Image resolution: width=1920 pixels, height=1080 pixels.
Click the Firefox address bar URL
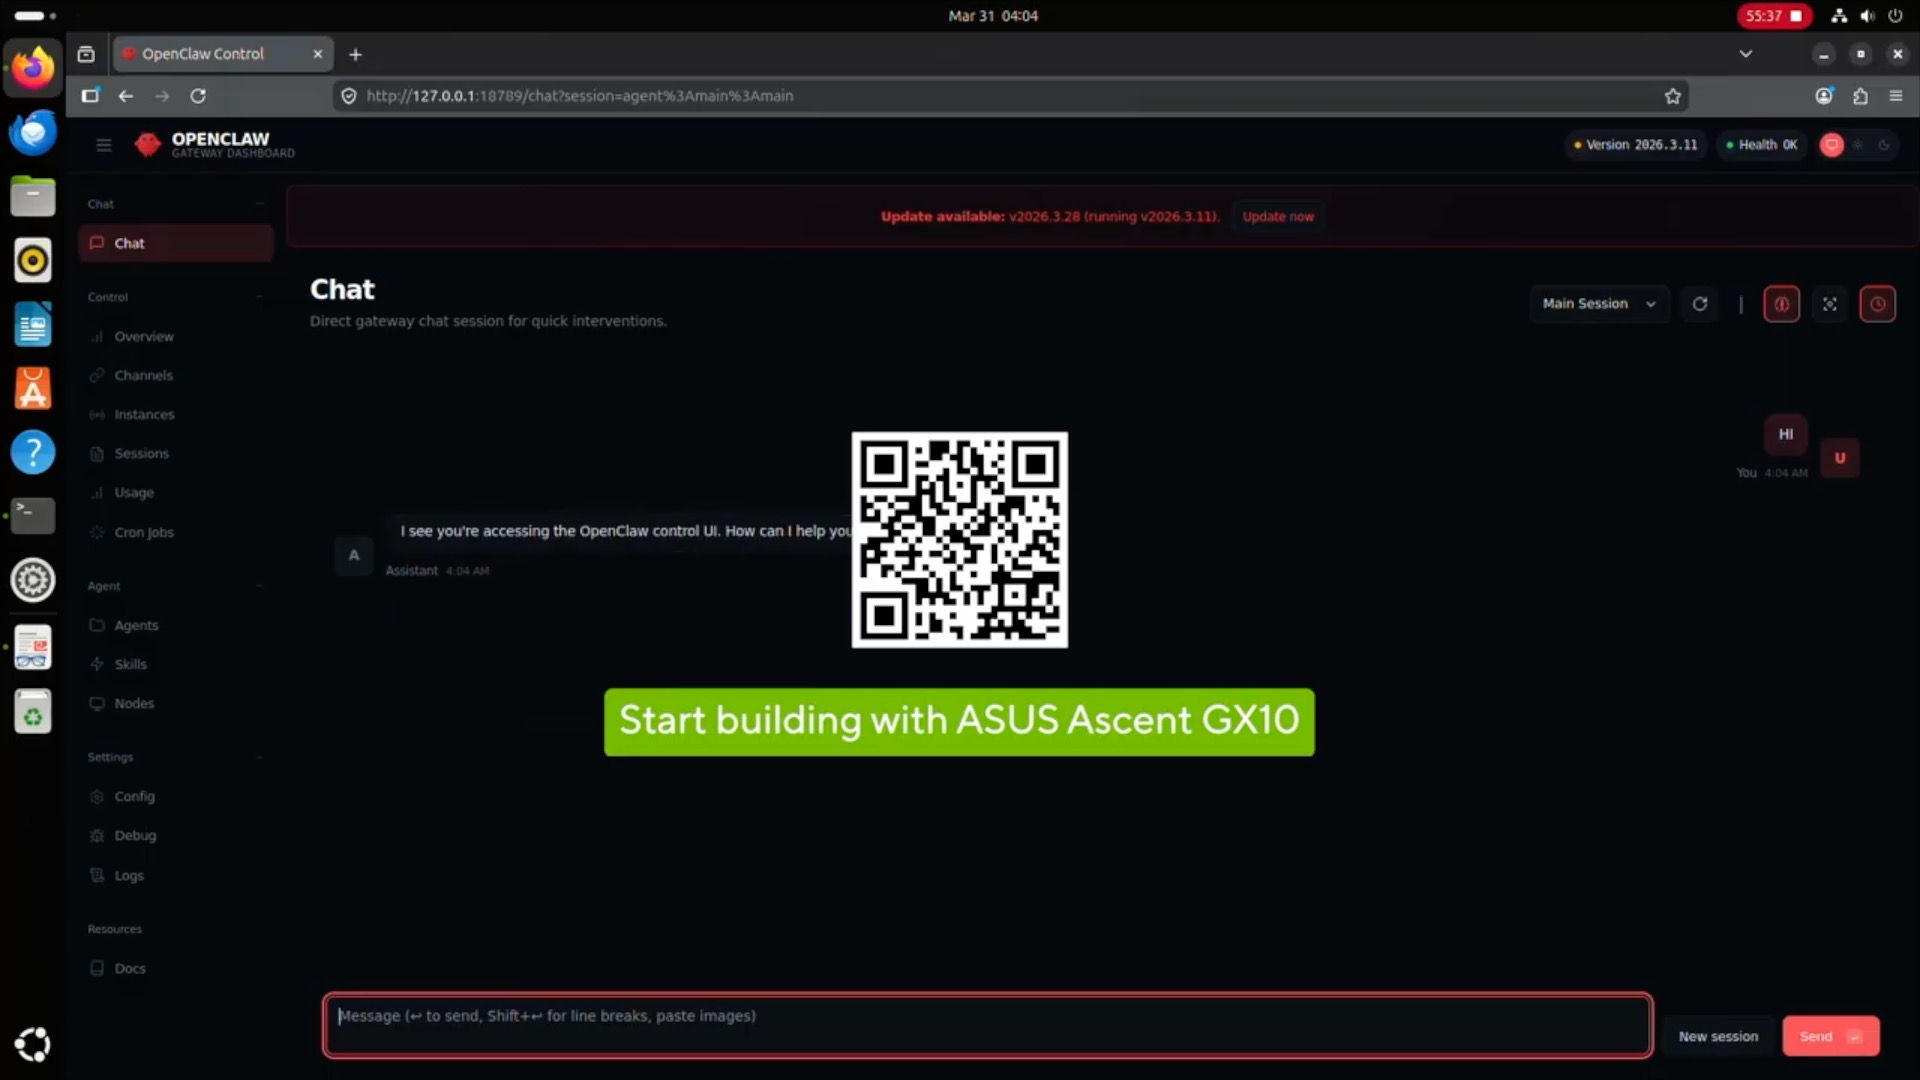tap(580, 96)
